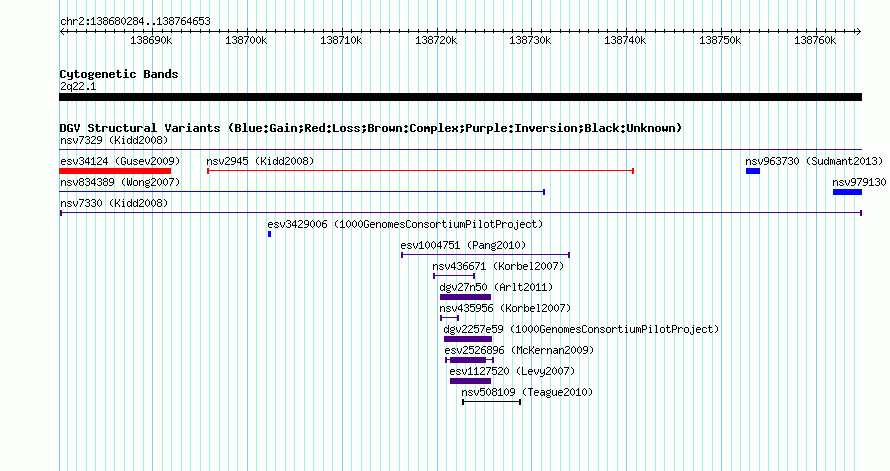890x471 pixels.
Task: Open variant label esv1004751 (Pang2010)
Action: point(463,245)
